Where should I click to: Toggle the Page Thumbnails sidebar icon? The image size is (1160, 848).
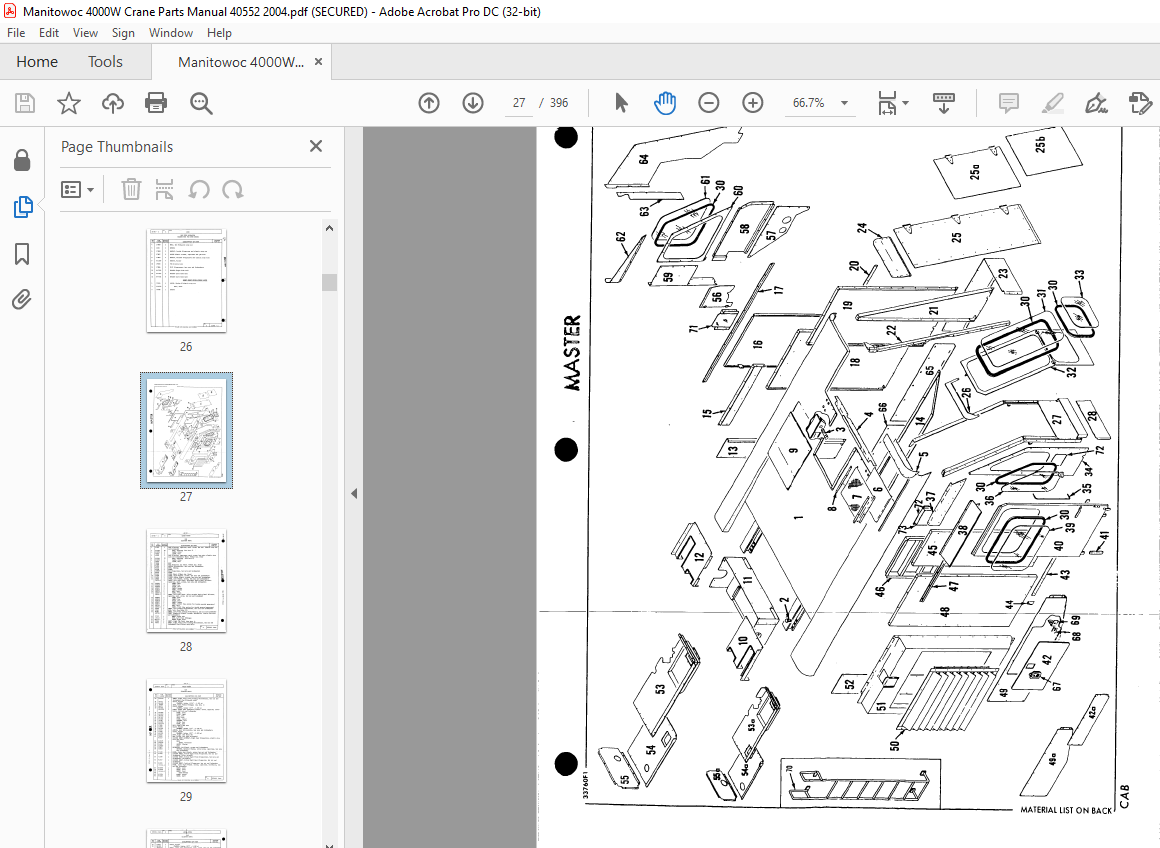point(22,207)
